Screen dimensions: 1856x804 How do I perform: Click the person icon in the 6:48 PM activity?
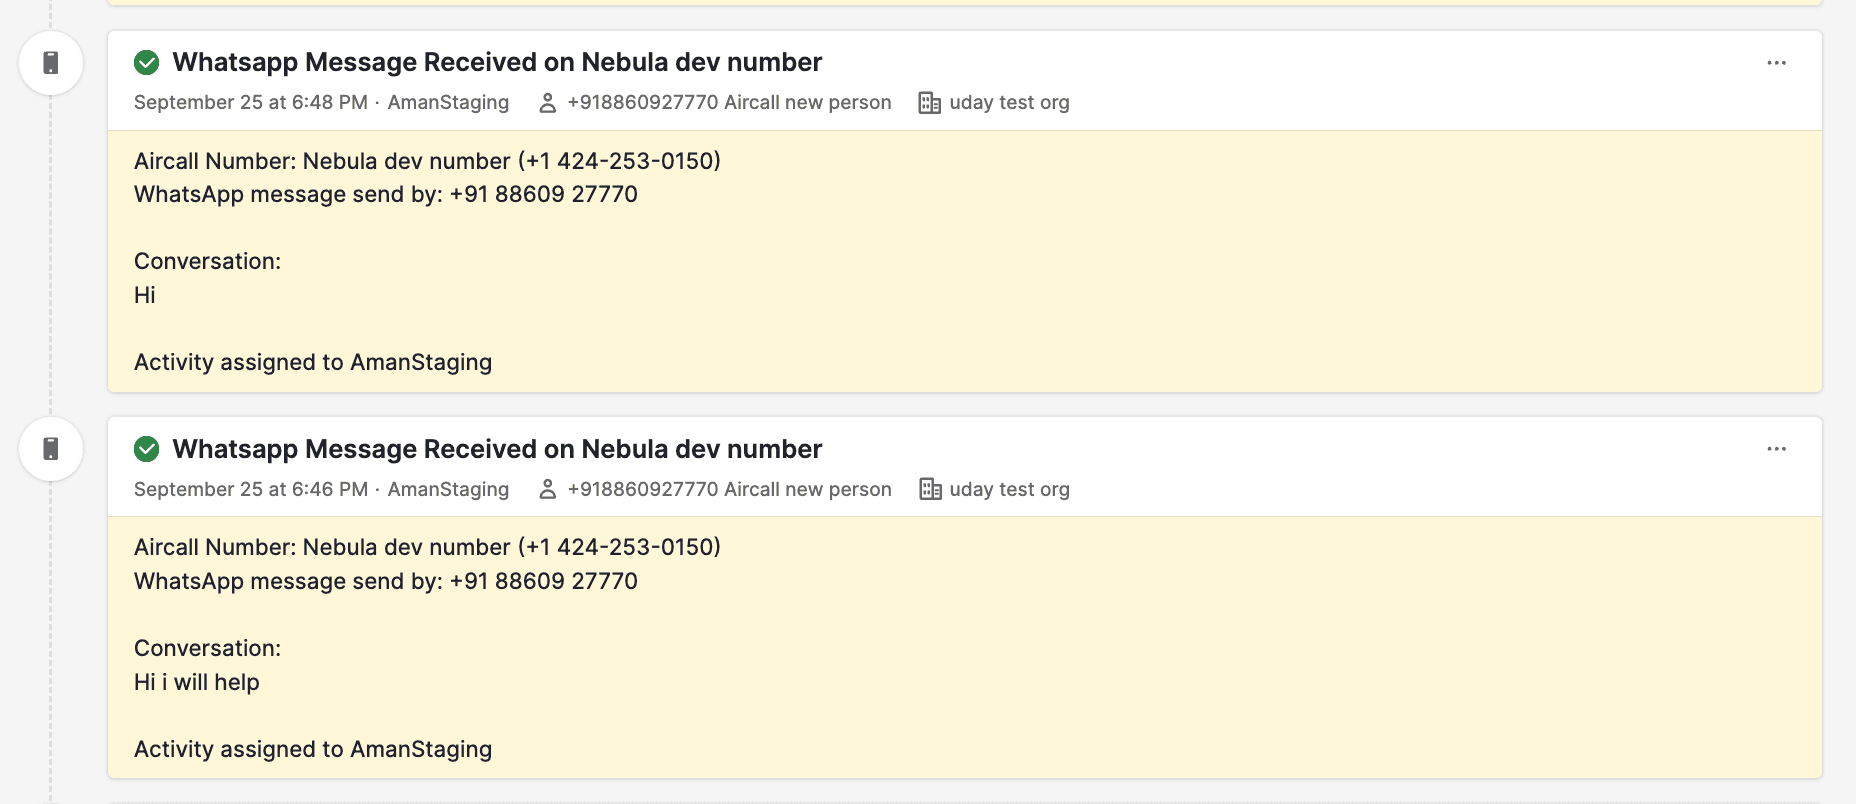[x=547, y=103]
